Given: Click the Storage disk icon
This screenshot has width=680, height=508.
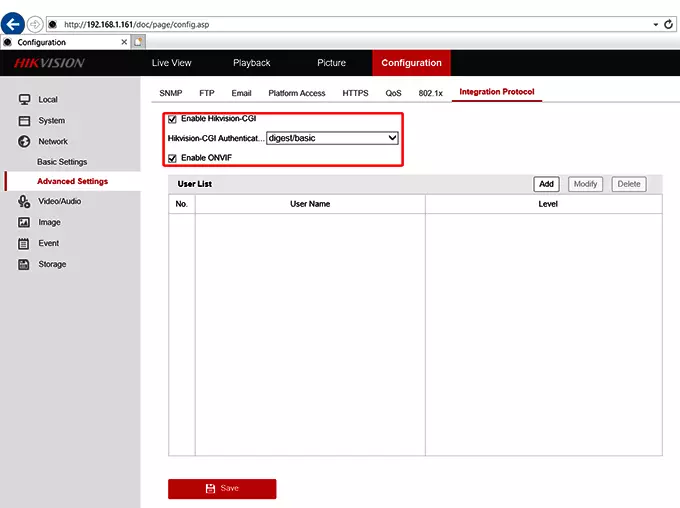Looking at the screenshot, I should point(24,264).
